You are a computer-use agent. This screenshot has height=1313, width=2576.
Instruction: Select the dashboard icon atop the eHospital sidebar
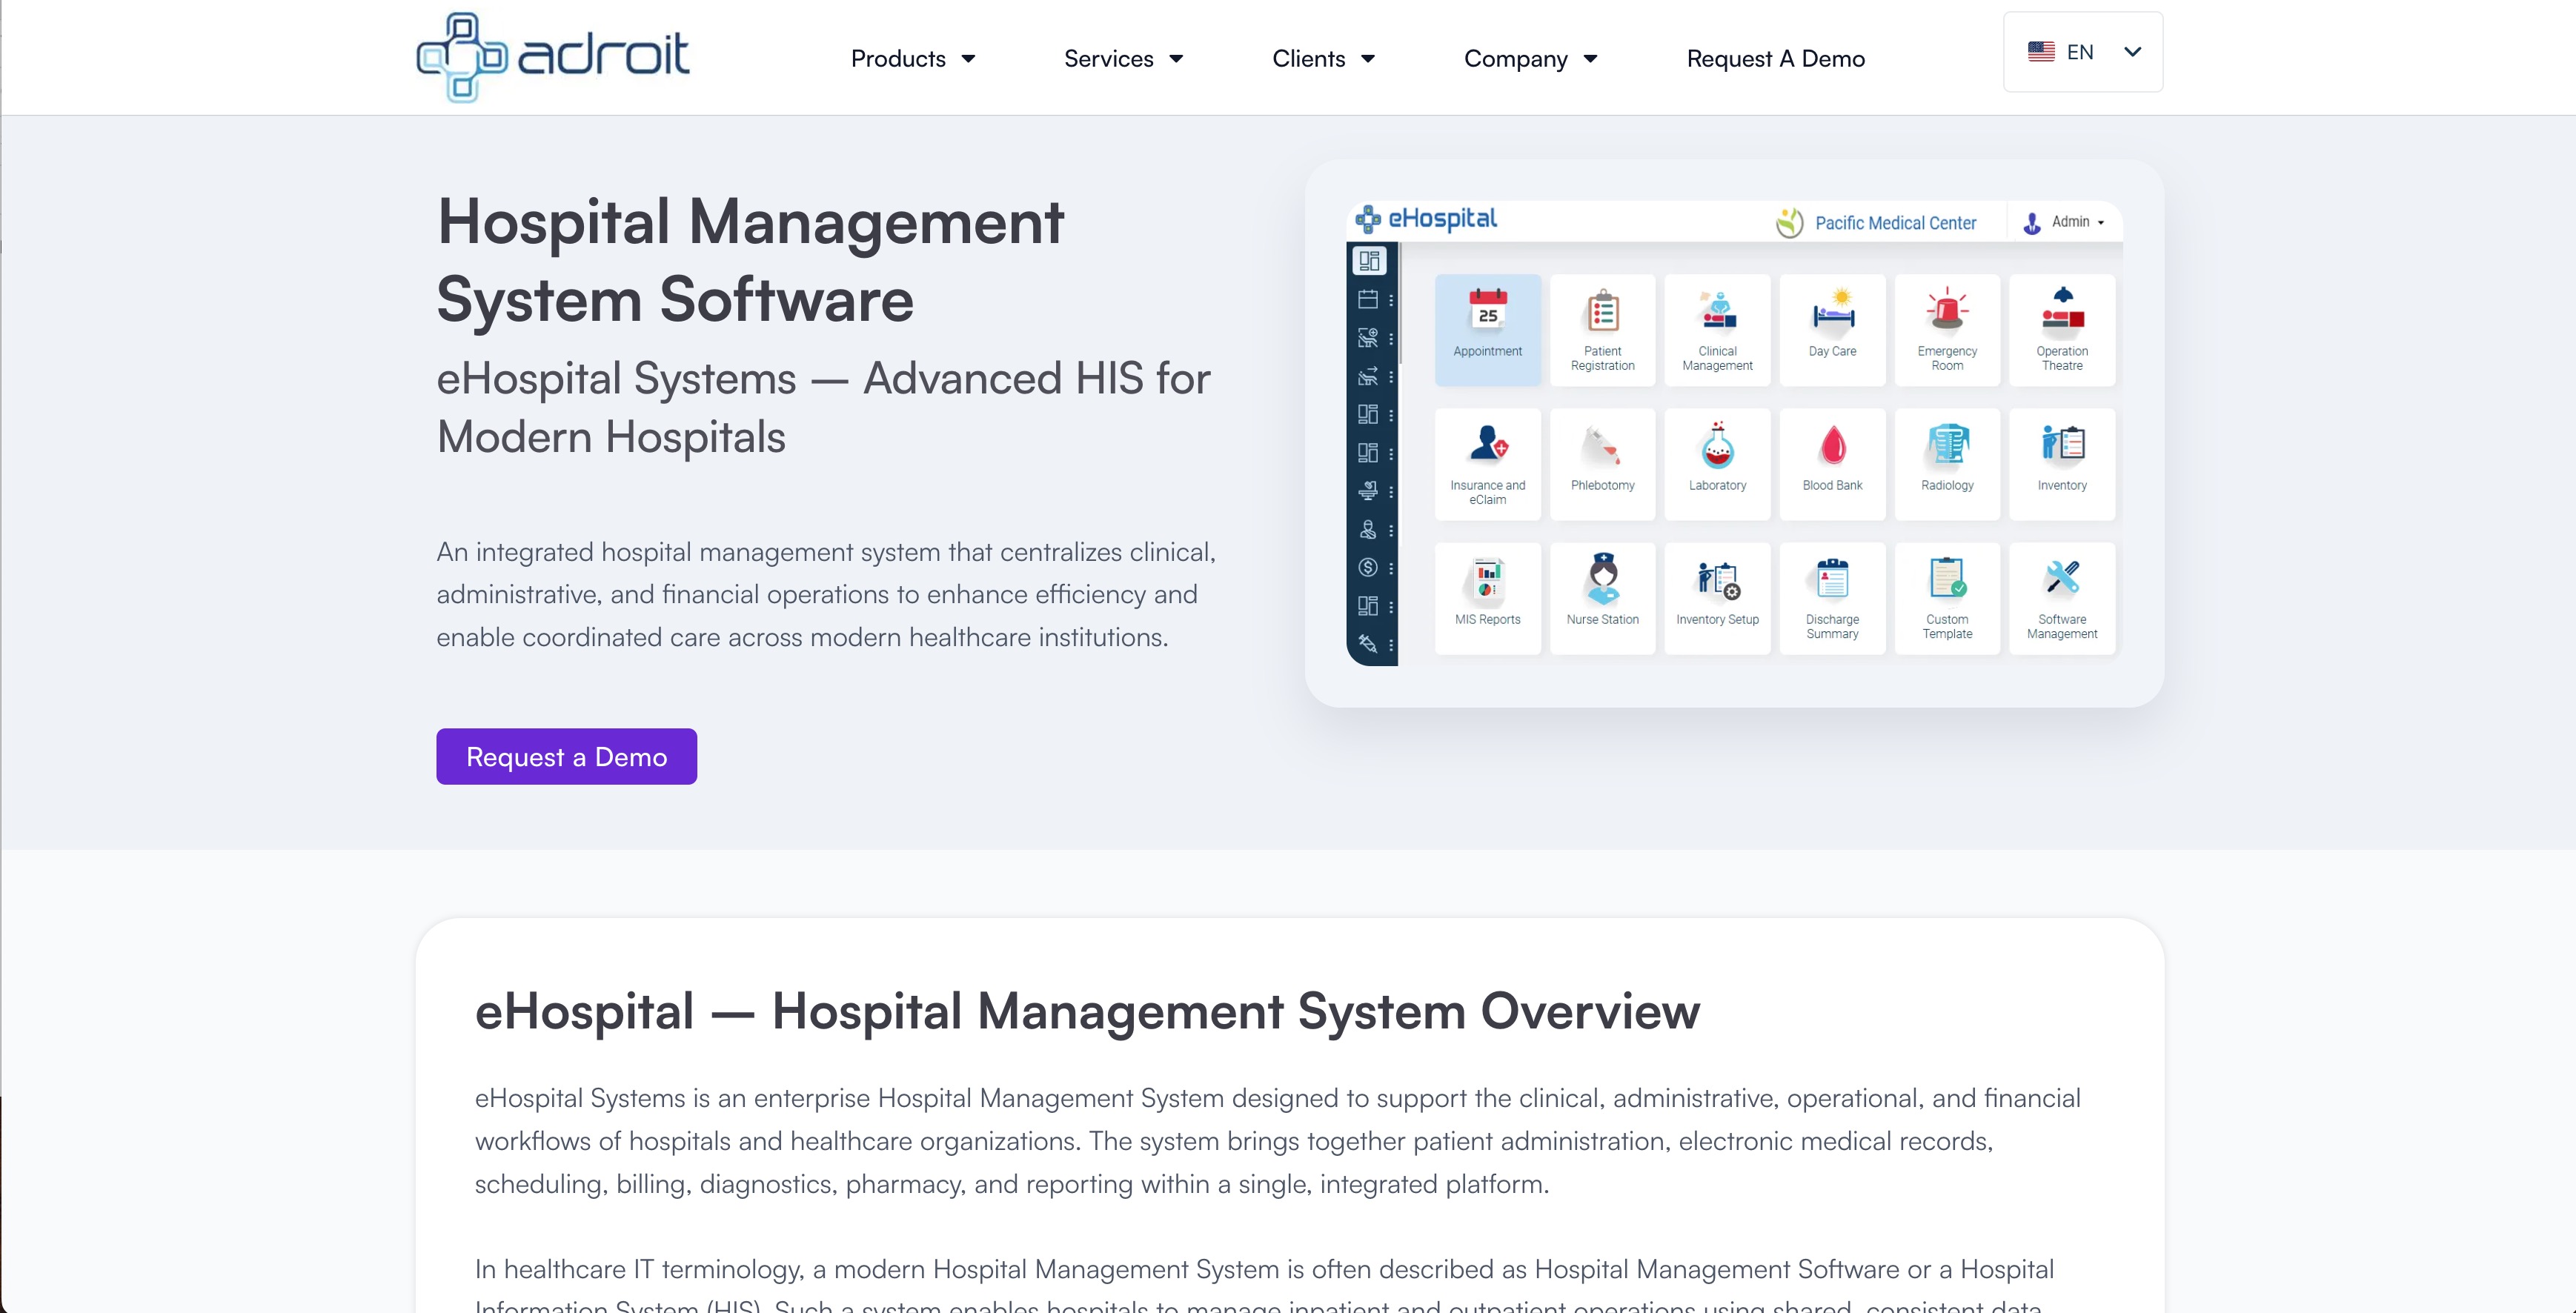1369,261
